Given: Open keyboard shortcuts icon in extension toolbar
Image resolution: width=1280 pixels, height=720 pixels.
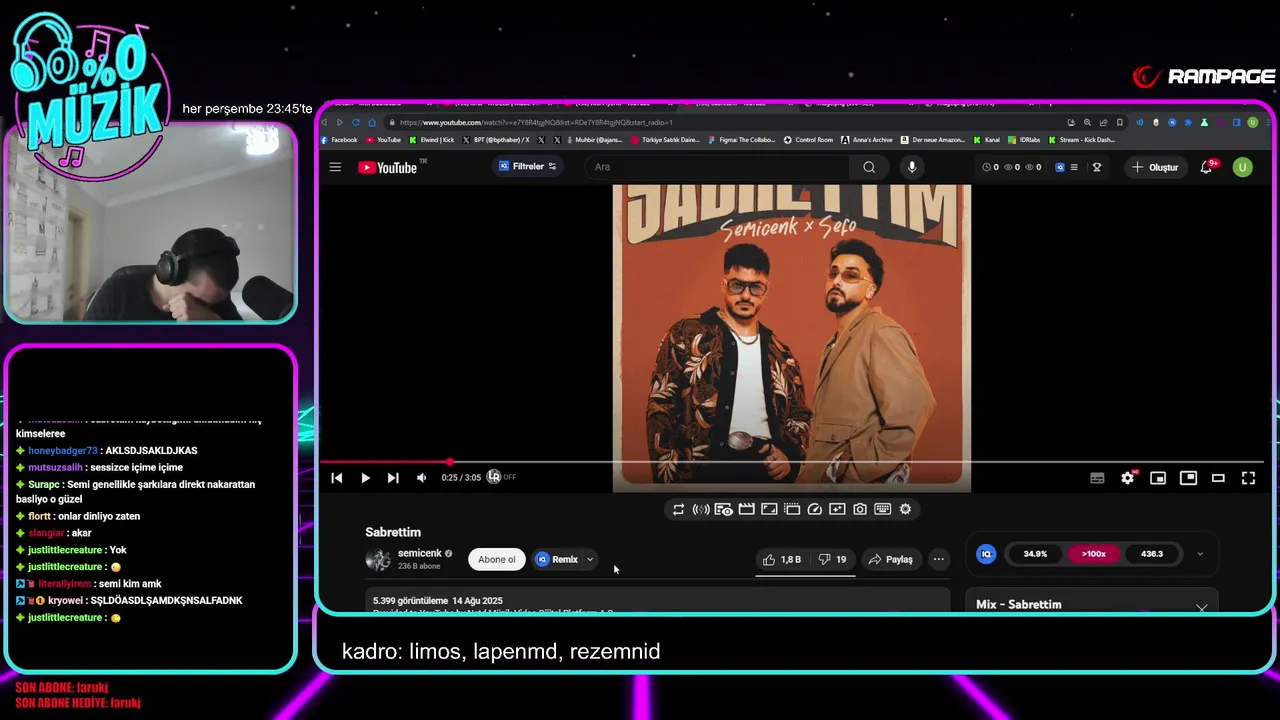Looking at the screenshot, I should point(882,509).
